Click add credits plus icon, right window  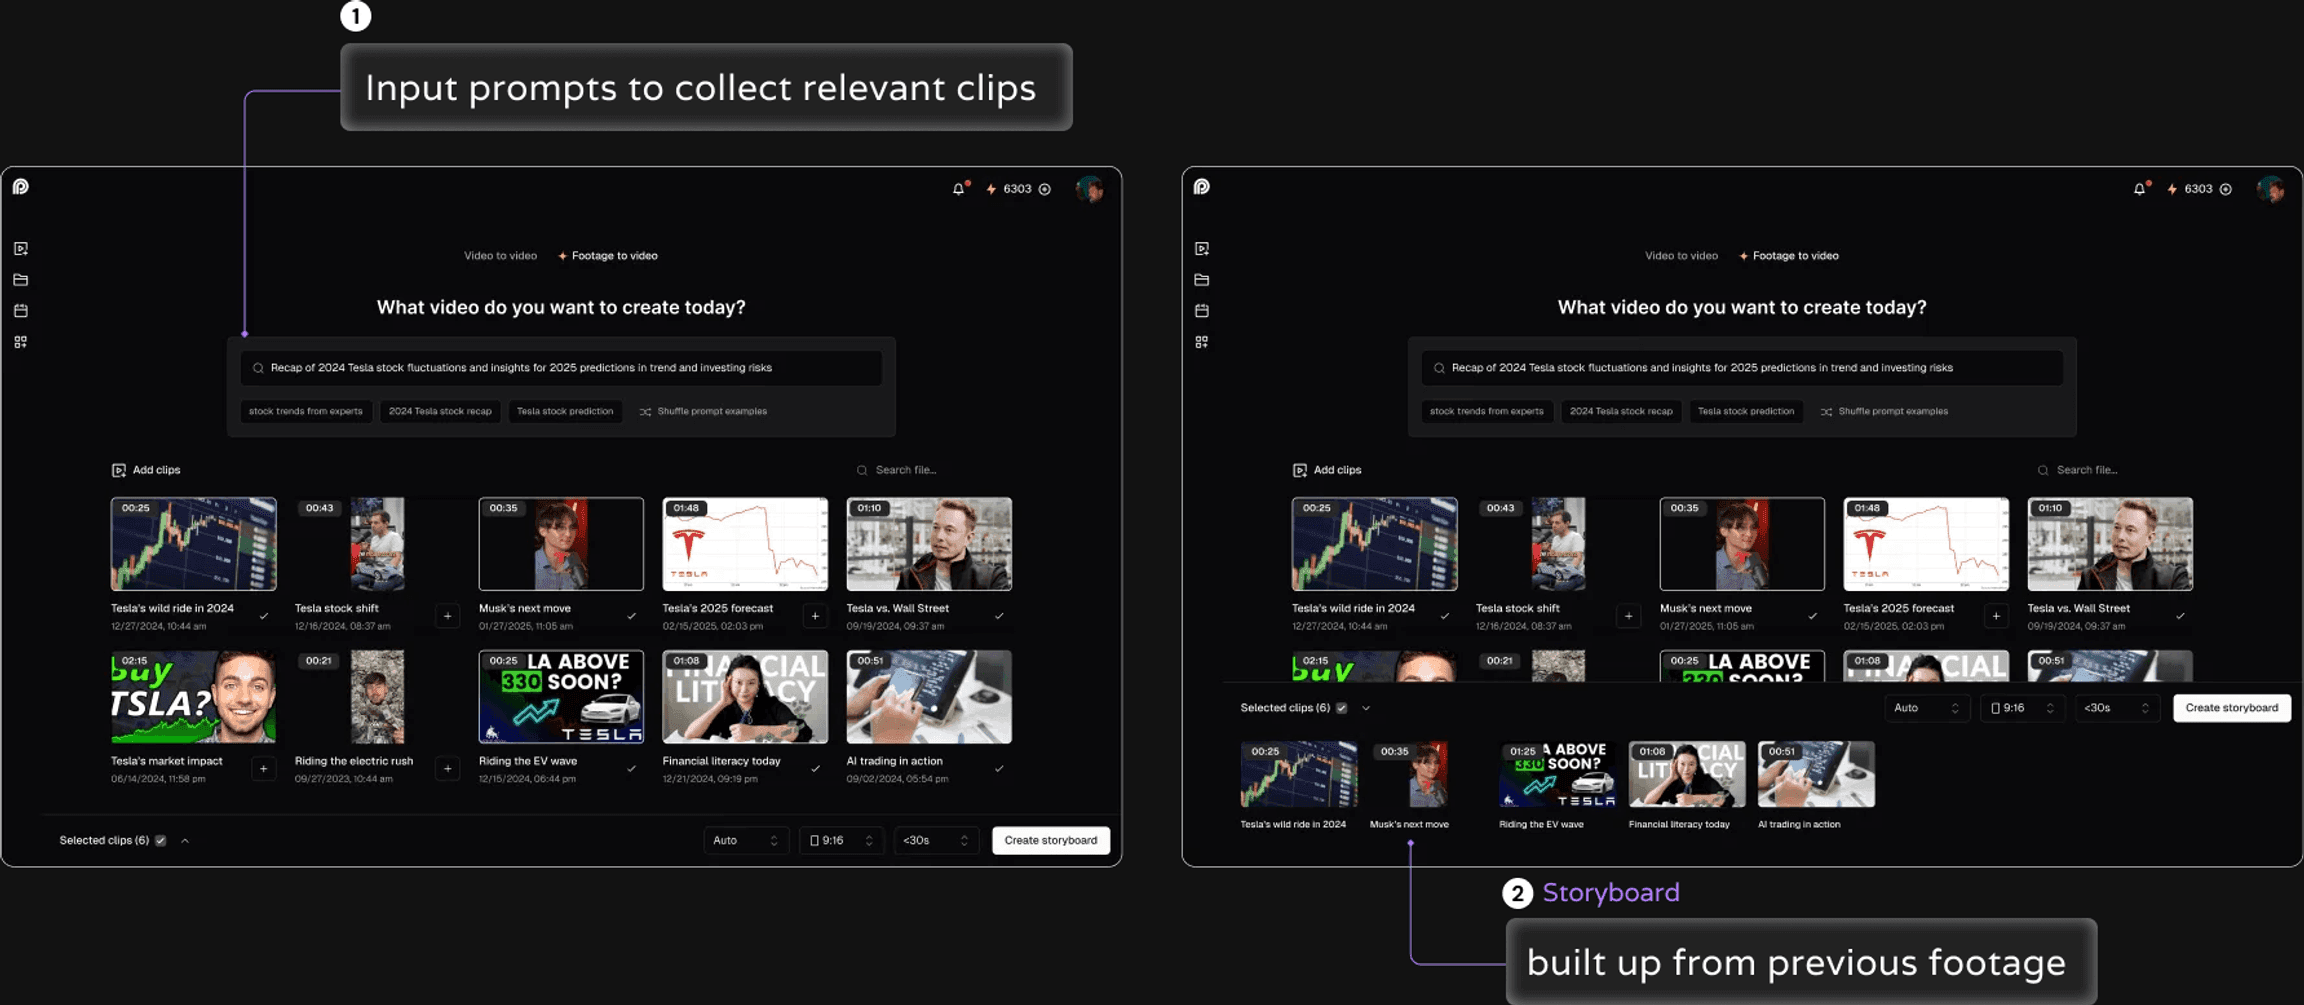2226,189
